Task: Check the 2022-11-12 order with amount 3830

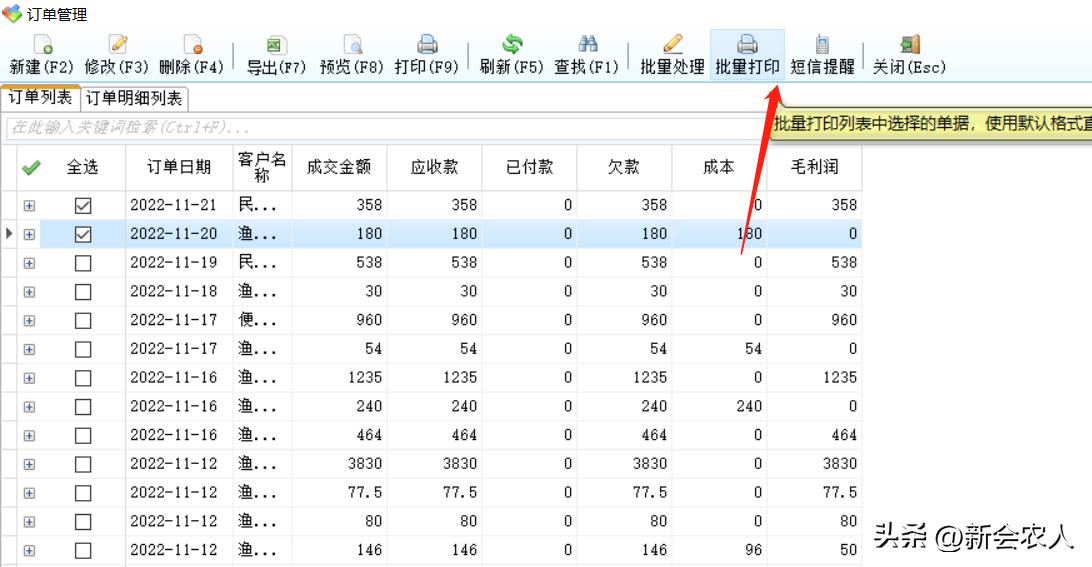Action: pos(83,464)
